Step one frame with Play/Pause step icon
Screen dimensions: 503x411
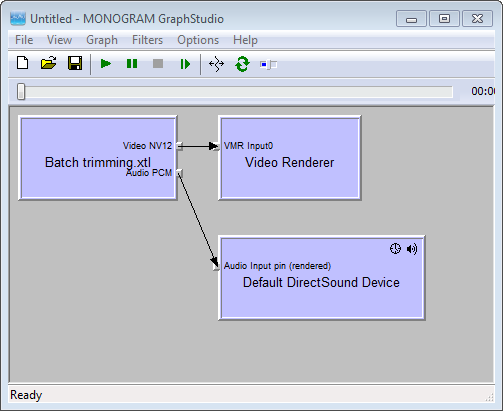point(185,64)
